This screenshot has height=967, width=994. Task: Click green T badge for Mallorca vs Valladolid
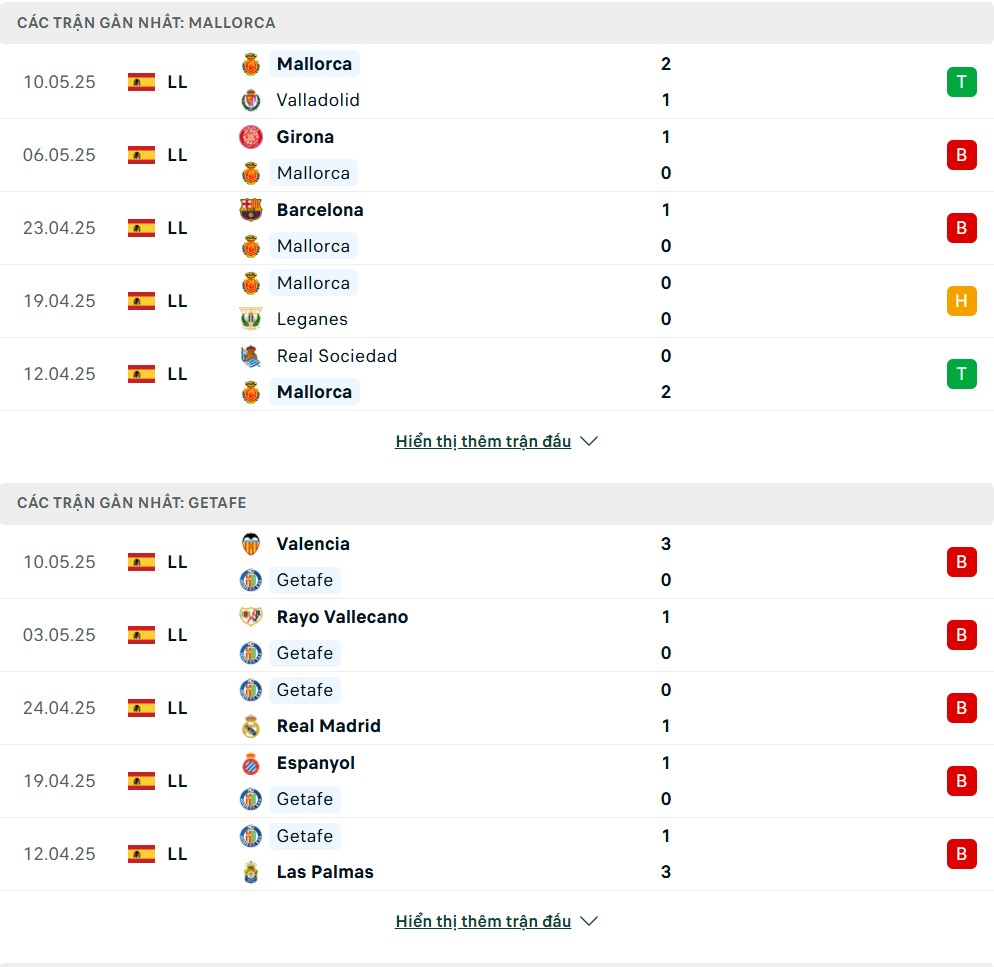coord(962,82)
